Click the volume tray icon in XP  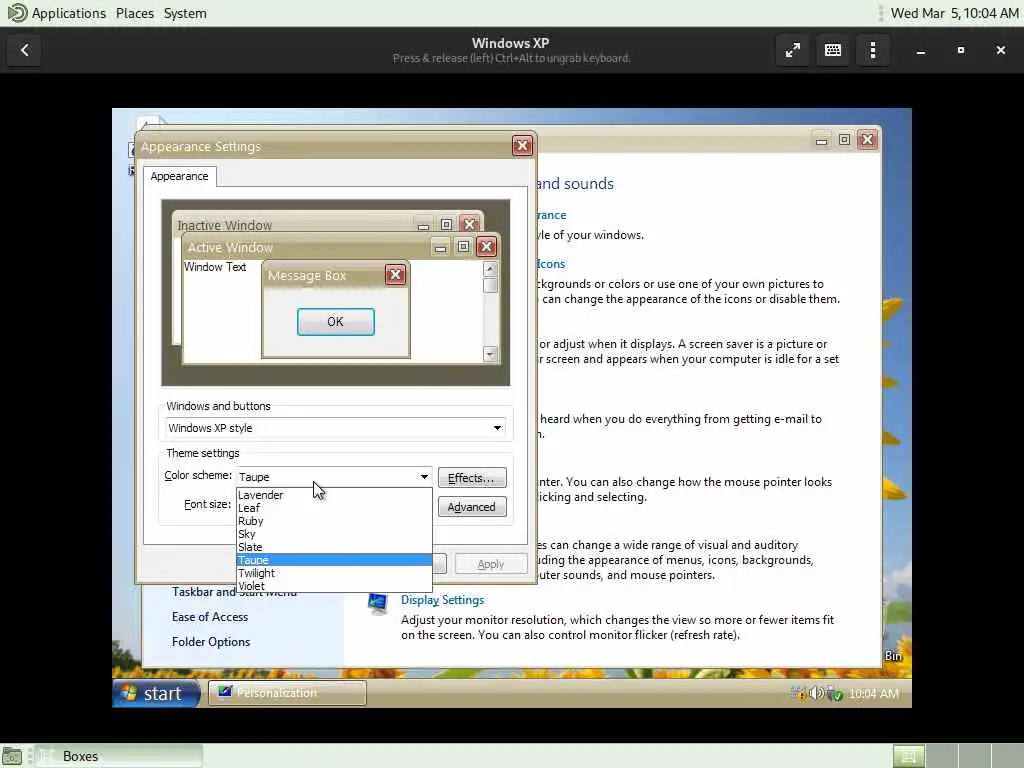(x=816, y=694)
